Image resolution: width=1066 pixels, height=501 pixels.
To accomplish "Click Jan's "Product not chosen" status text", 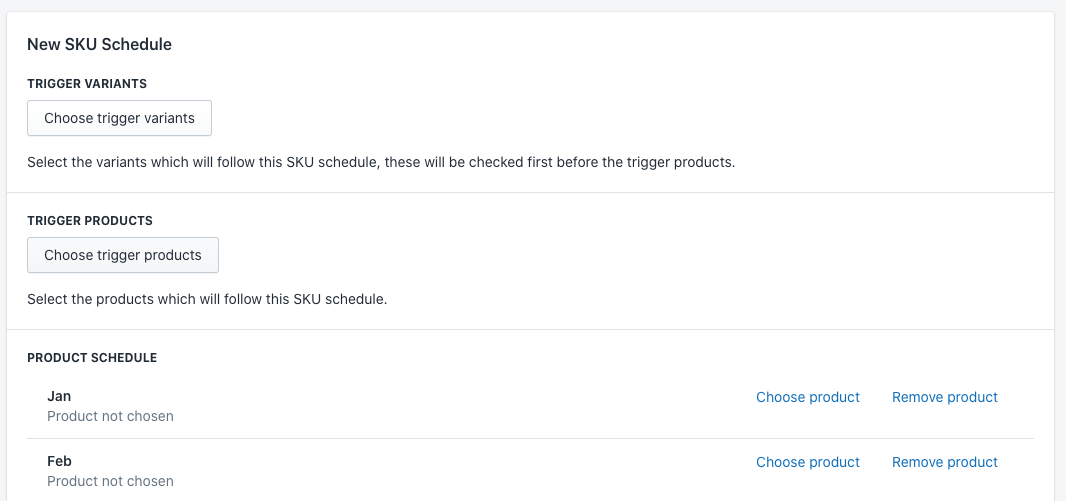I will tap(110, 416).
